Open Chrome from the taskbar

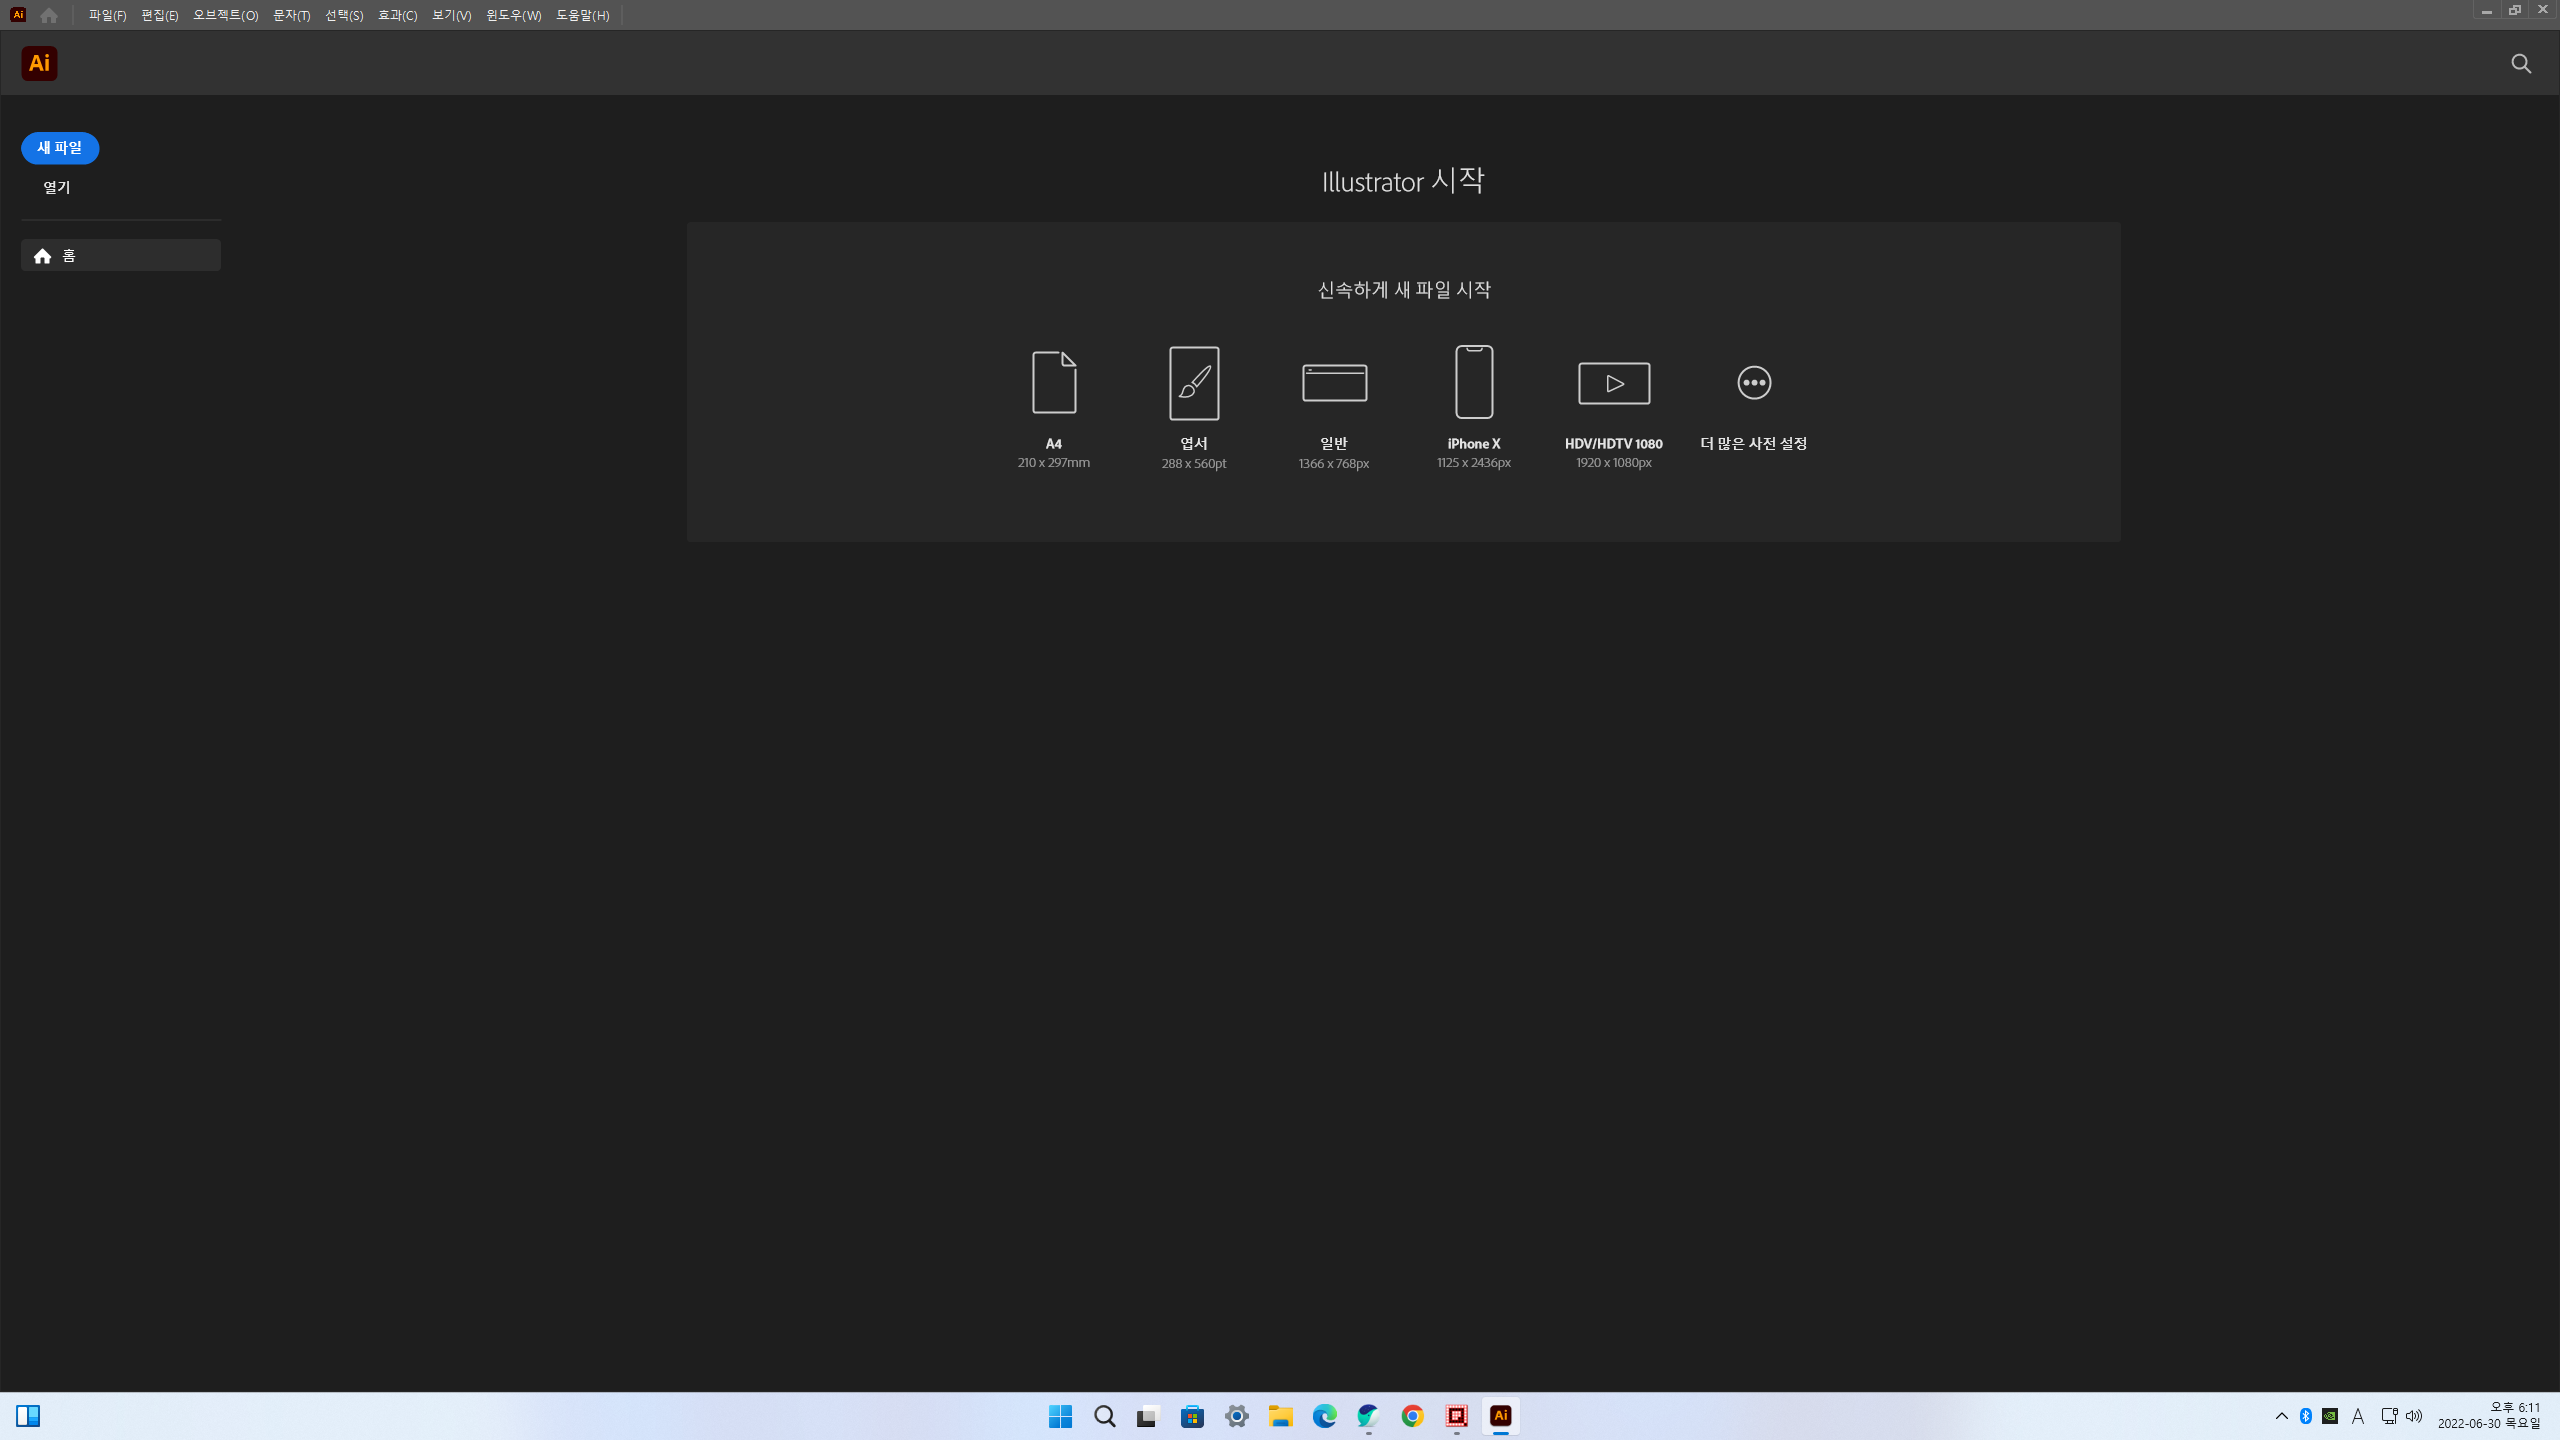pyautogui.click(x=1412, y=1416)
